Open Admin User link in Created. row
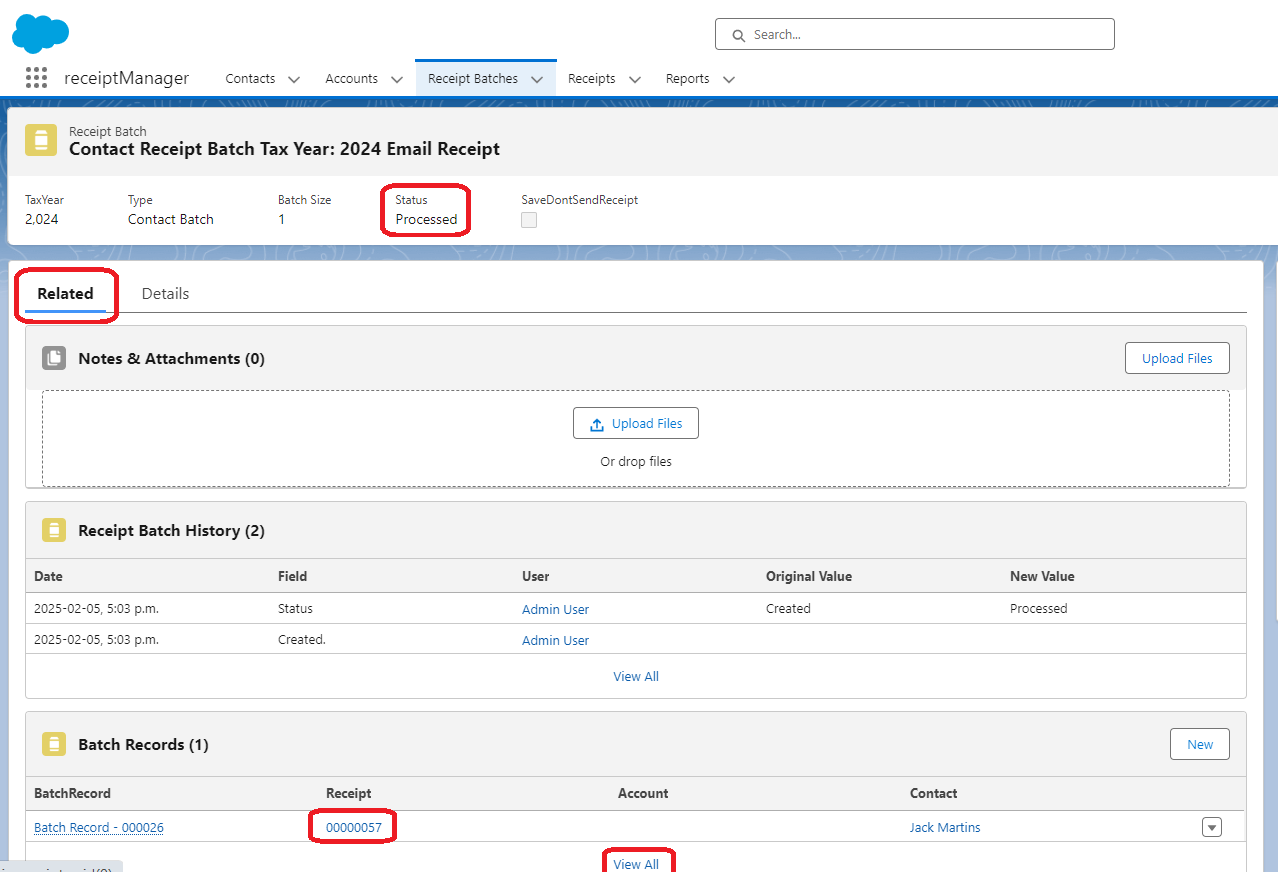 tap(555, 640)
